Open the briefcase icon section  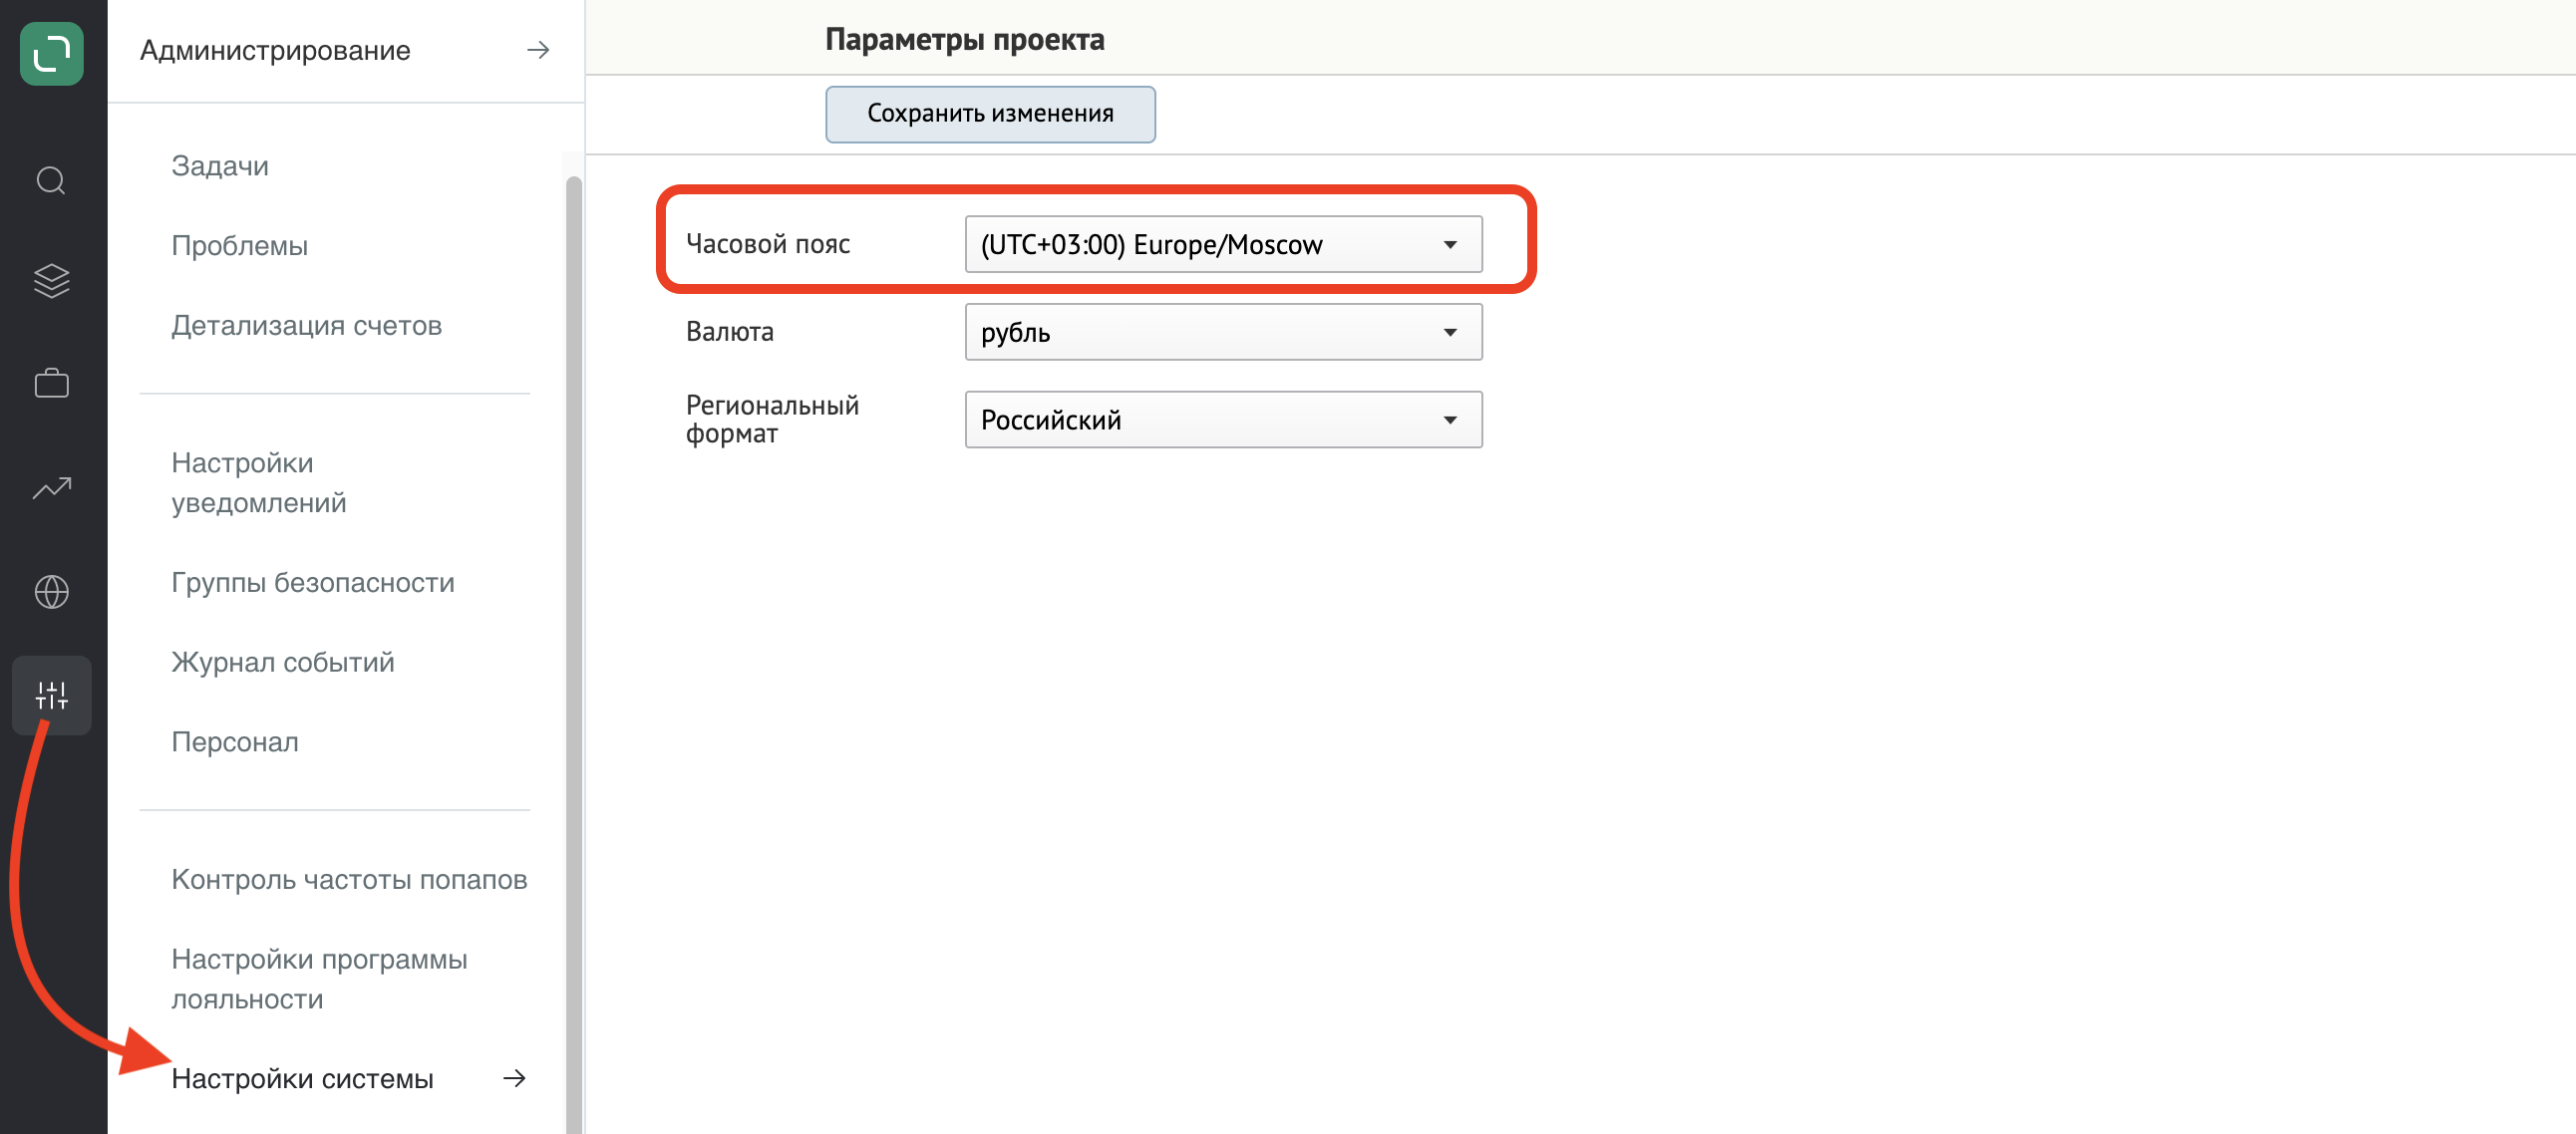coord(51,383)
